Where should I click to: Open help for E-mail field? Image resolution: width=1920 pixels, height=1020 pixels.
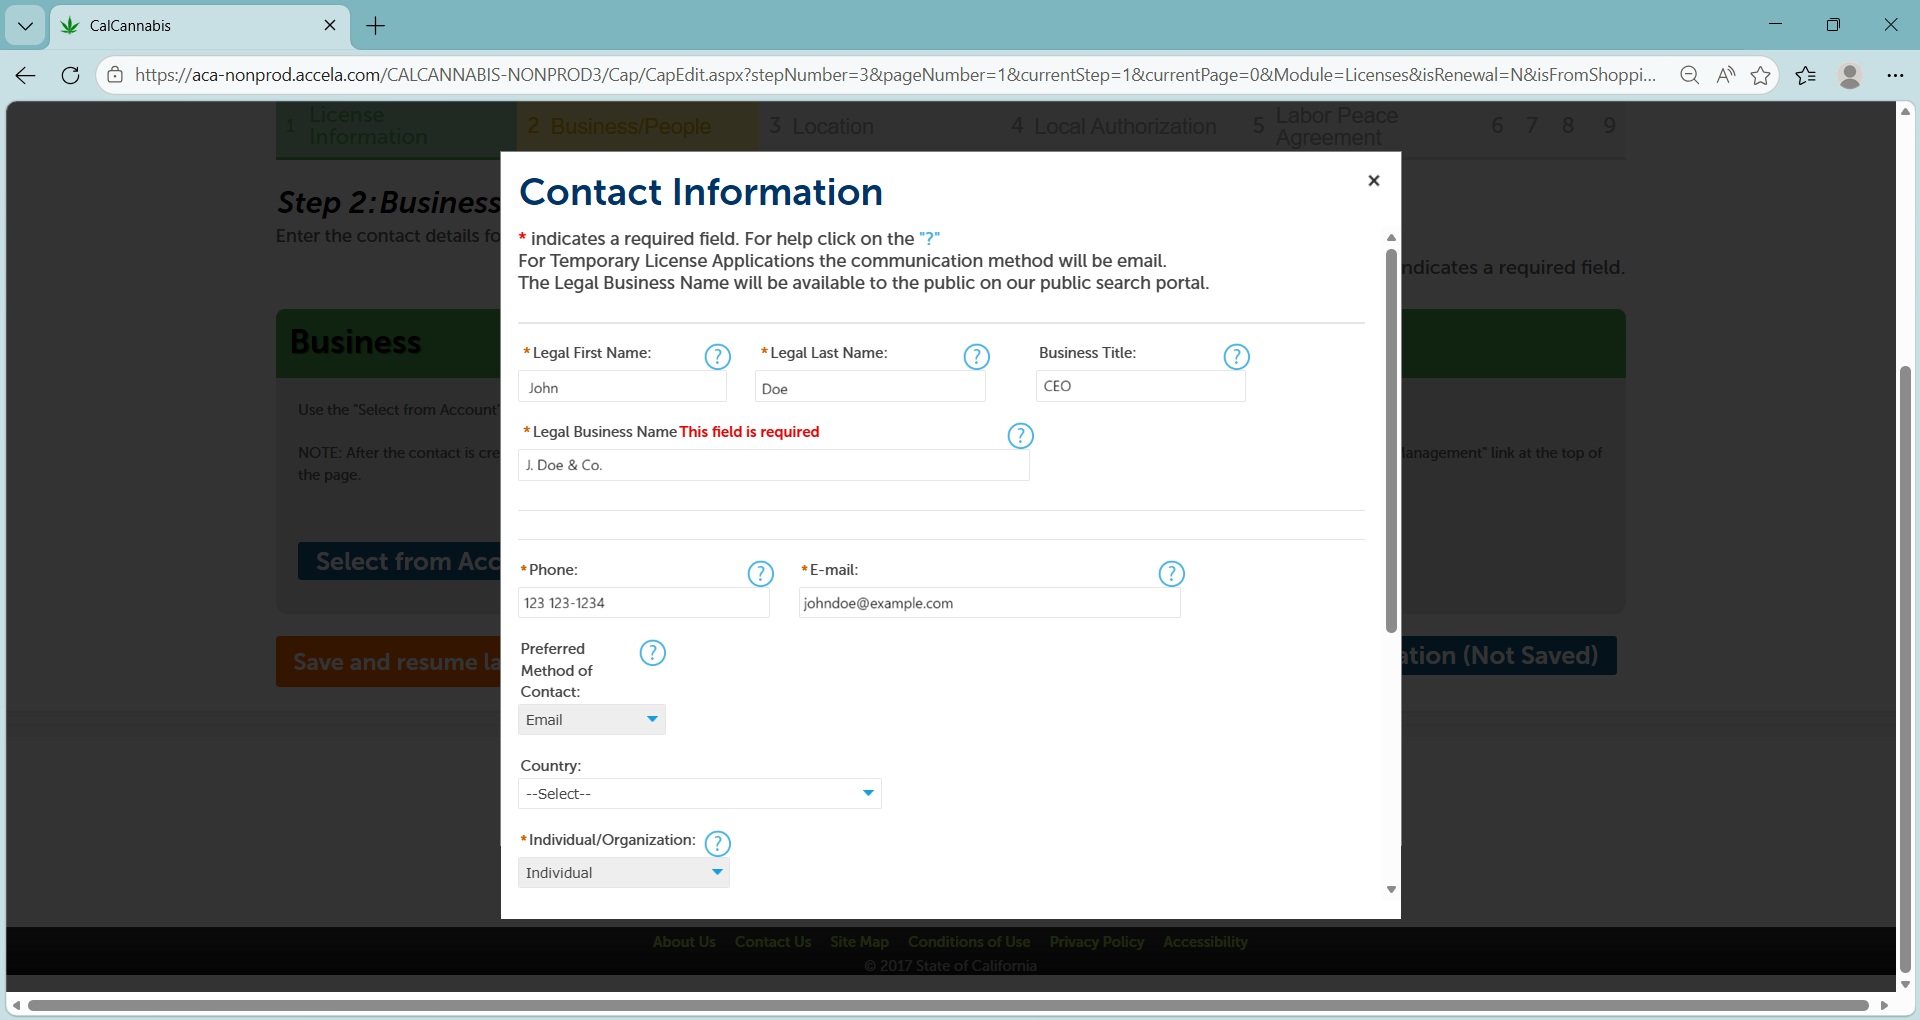point(1171,574)
